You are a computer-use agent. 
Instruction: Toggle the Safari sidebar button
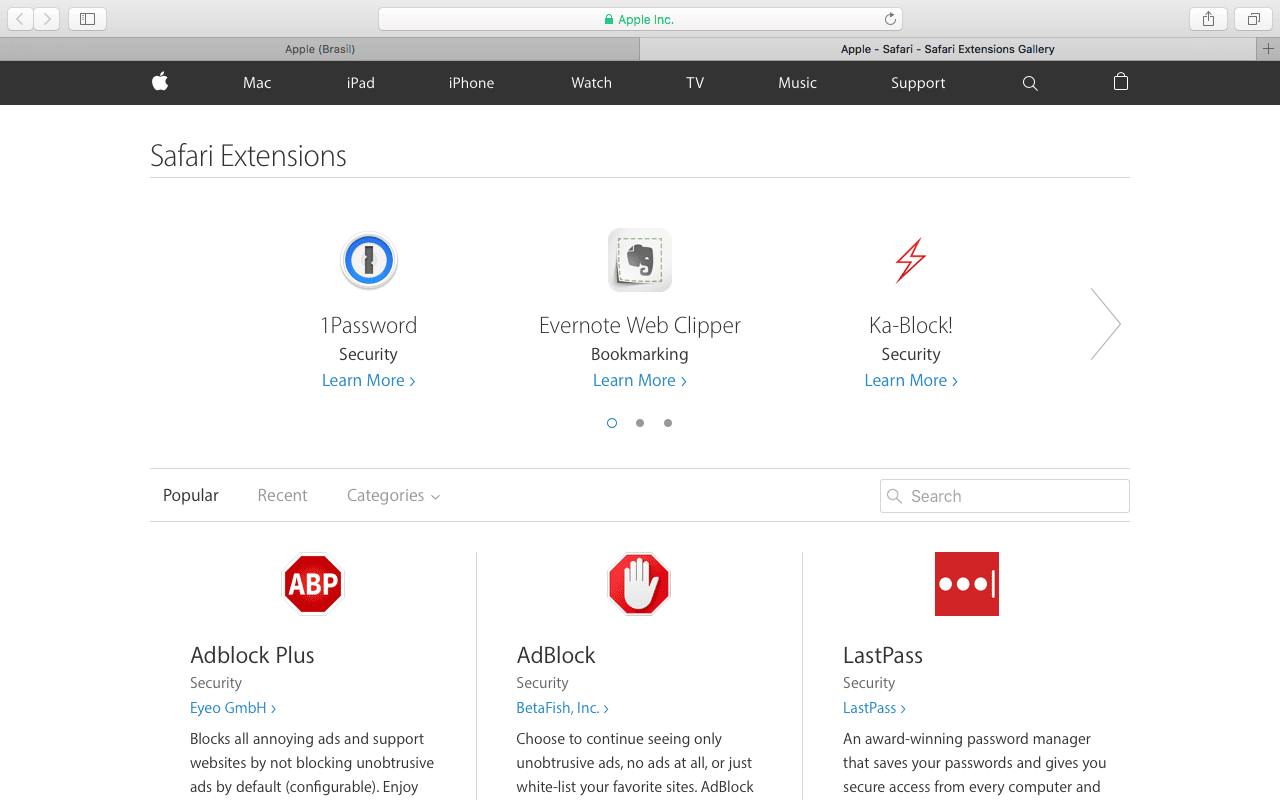point(87,18)
